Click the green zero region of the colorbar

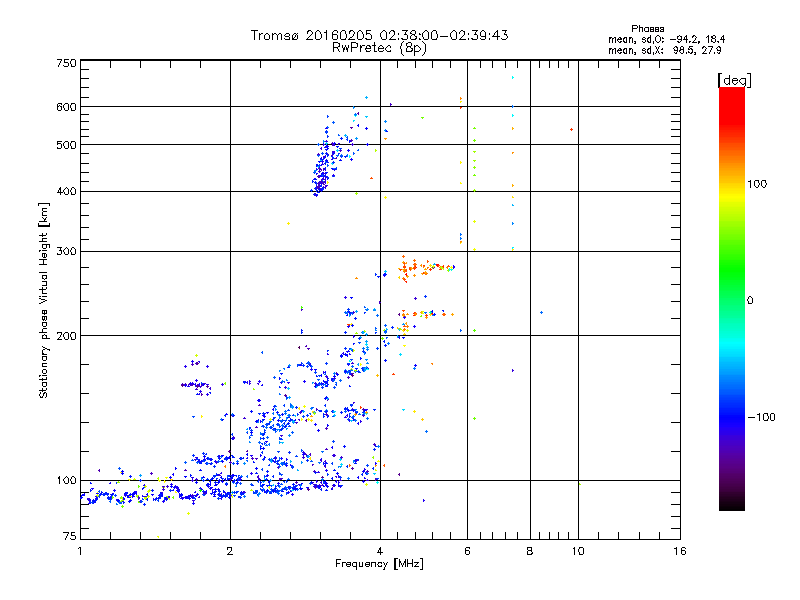click(732, 300)
